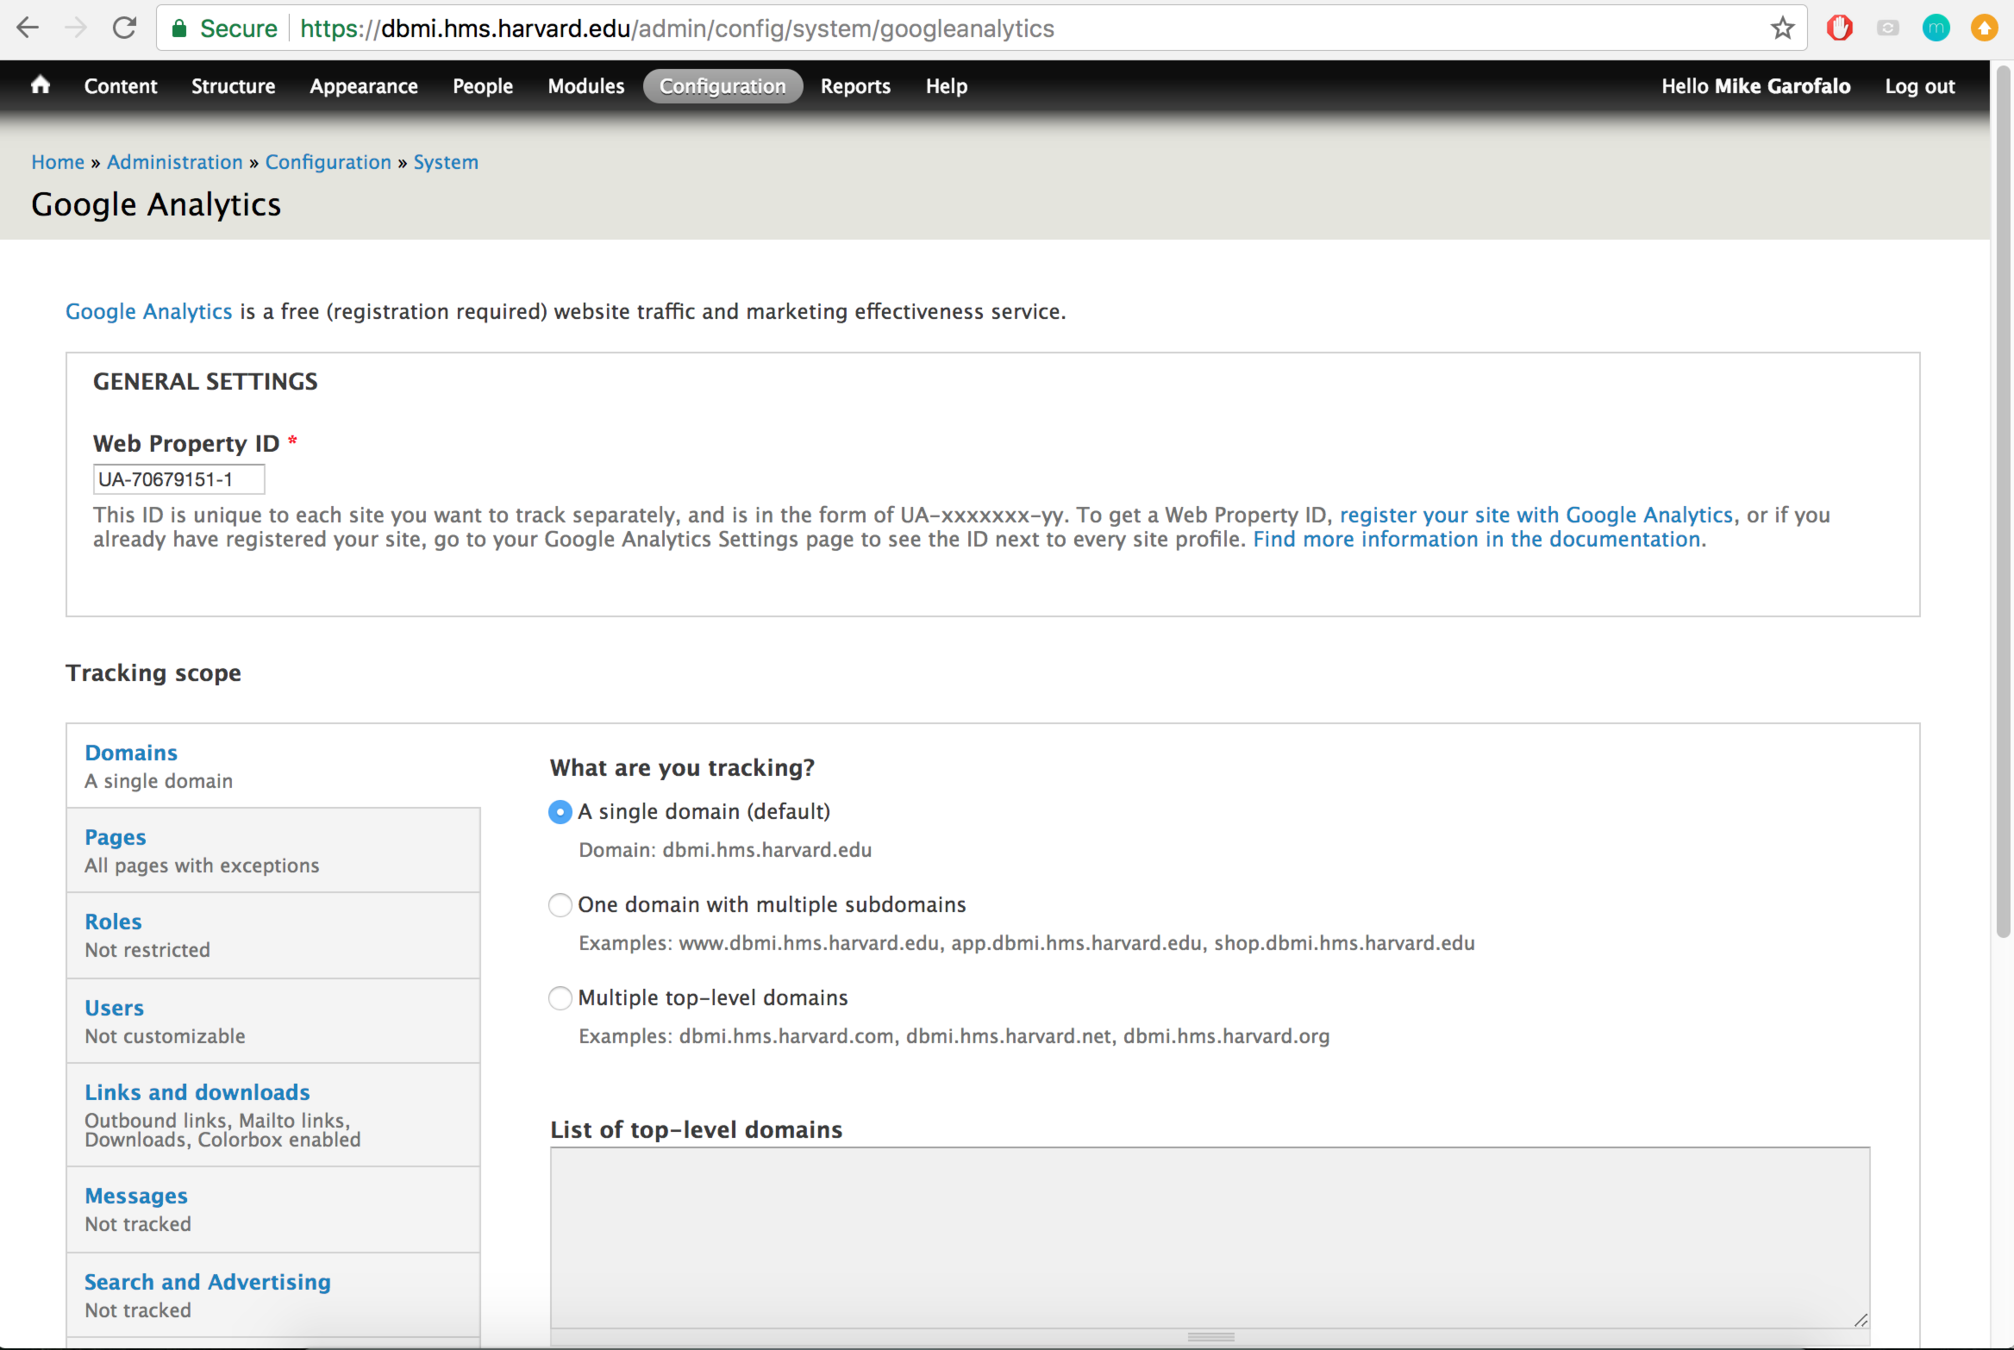
Task: Open the Reports admin menu
Action: 856,86
